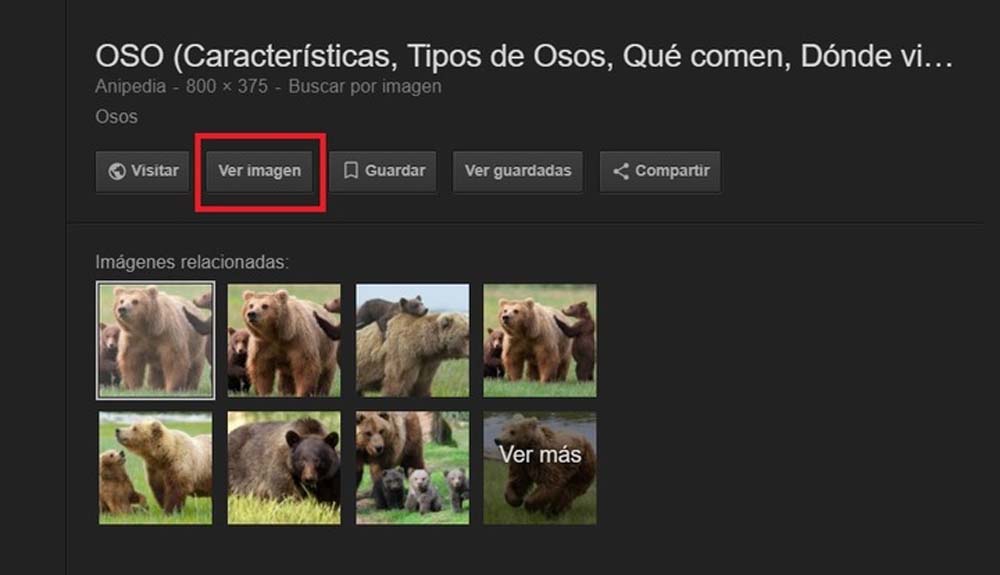Click the Buscar por imagen link
This screenshot has height=575, width=1000.
365,86
